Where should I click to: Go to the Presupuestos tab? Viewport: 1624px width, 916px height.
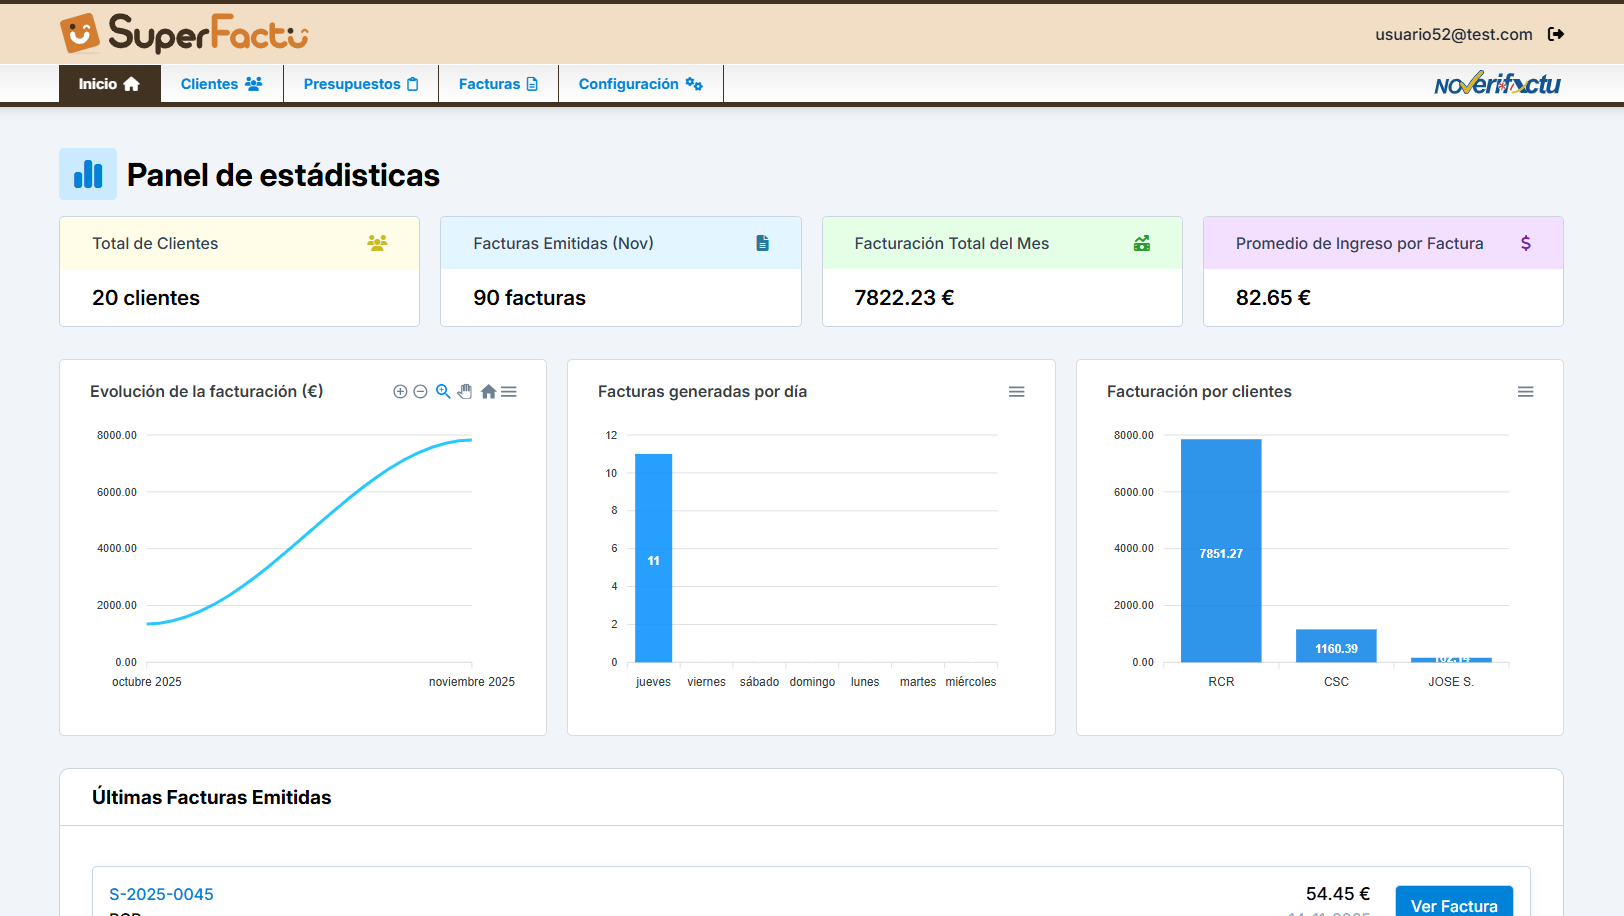(x=360, y=84)
